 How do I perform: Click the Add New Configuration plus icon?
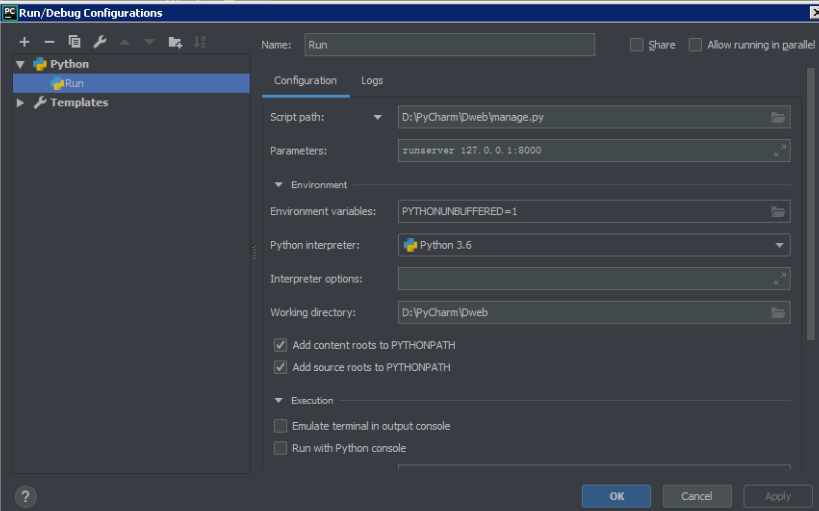click(x=24, y=42)
